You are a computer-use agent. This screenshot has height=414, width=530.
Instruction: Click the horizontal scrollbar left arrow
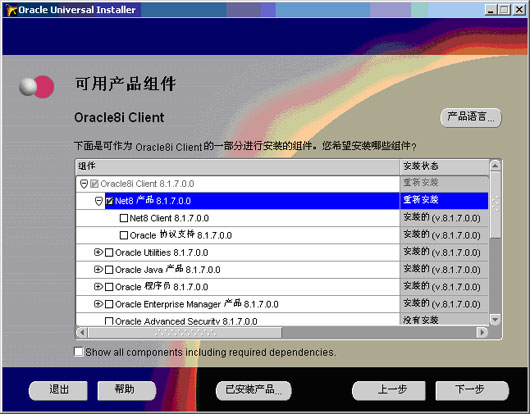[82, 333]
